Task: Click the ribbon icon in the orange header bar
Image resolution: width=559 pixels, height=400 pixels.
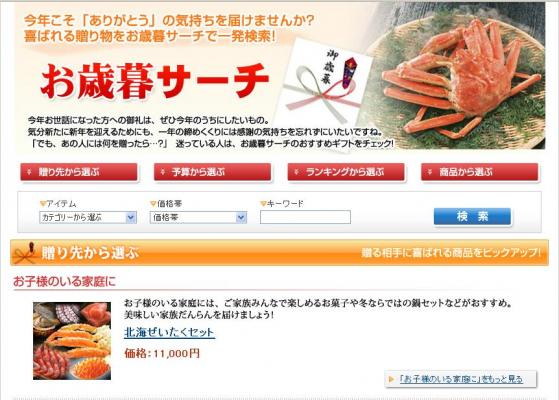Action: point(25,252)
